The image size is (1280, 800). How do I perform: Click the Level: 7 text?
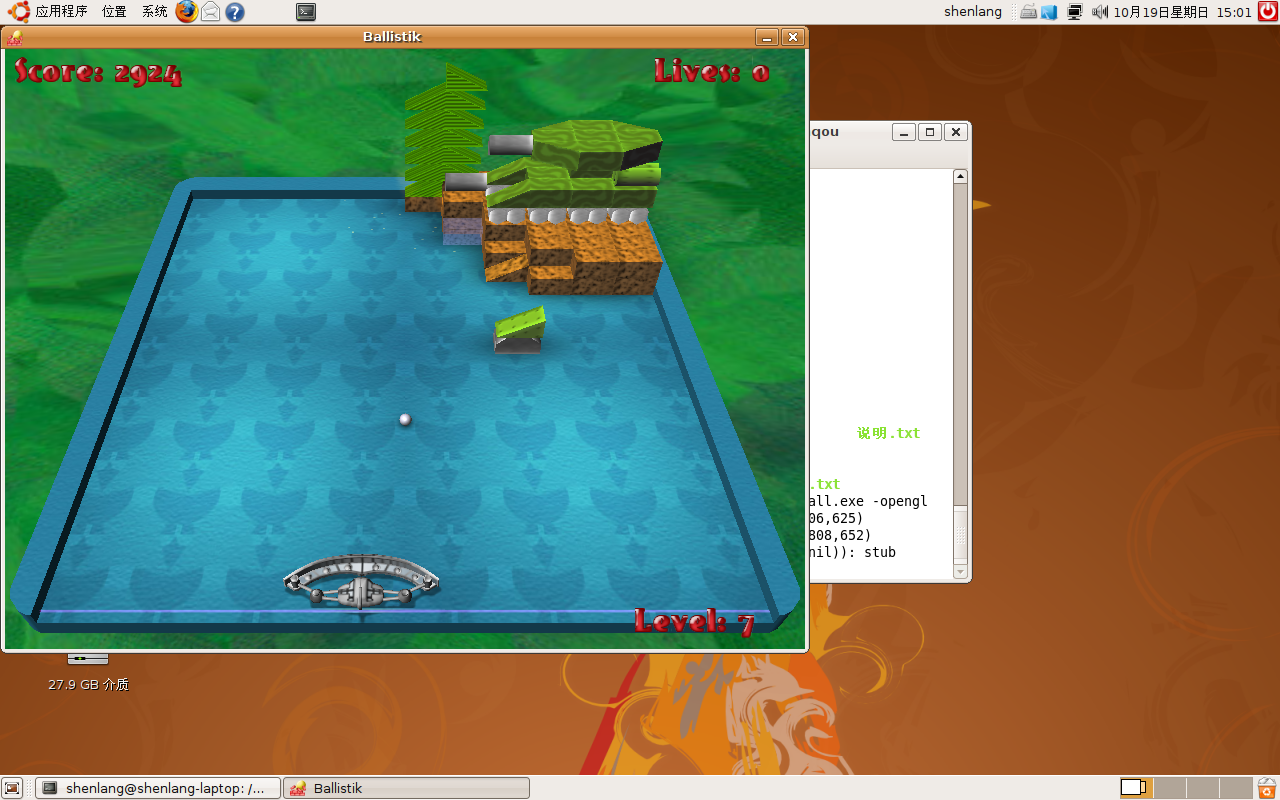coord(694,621)
